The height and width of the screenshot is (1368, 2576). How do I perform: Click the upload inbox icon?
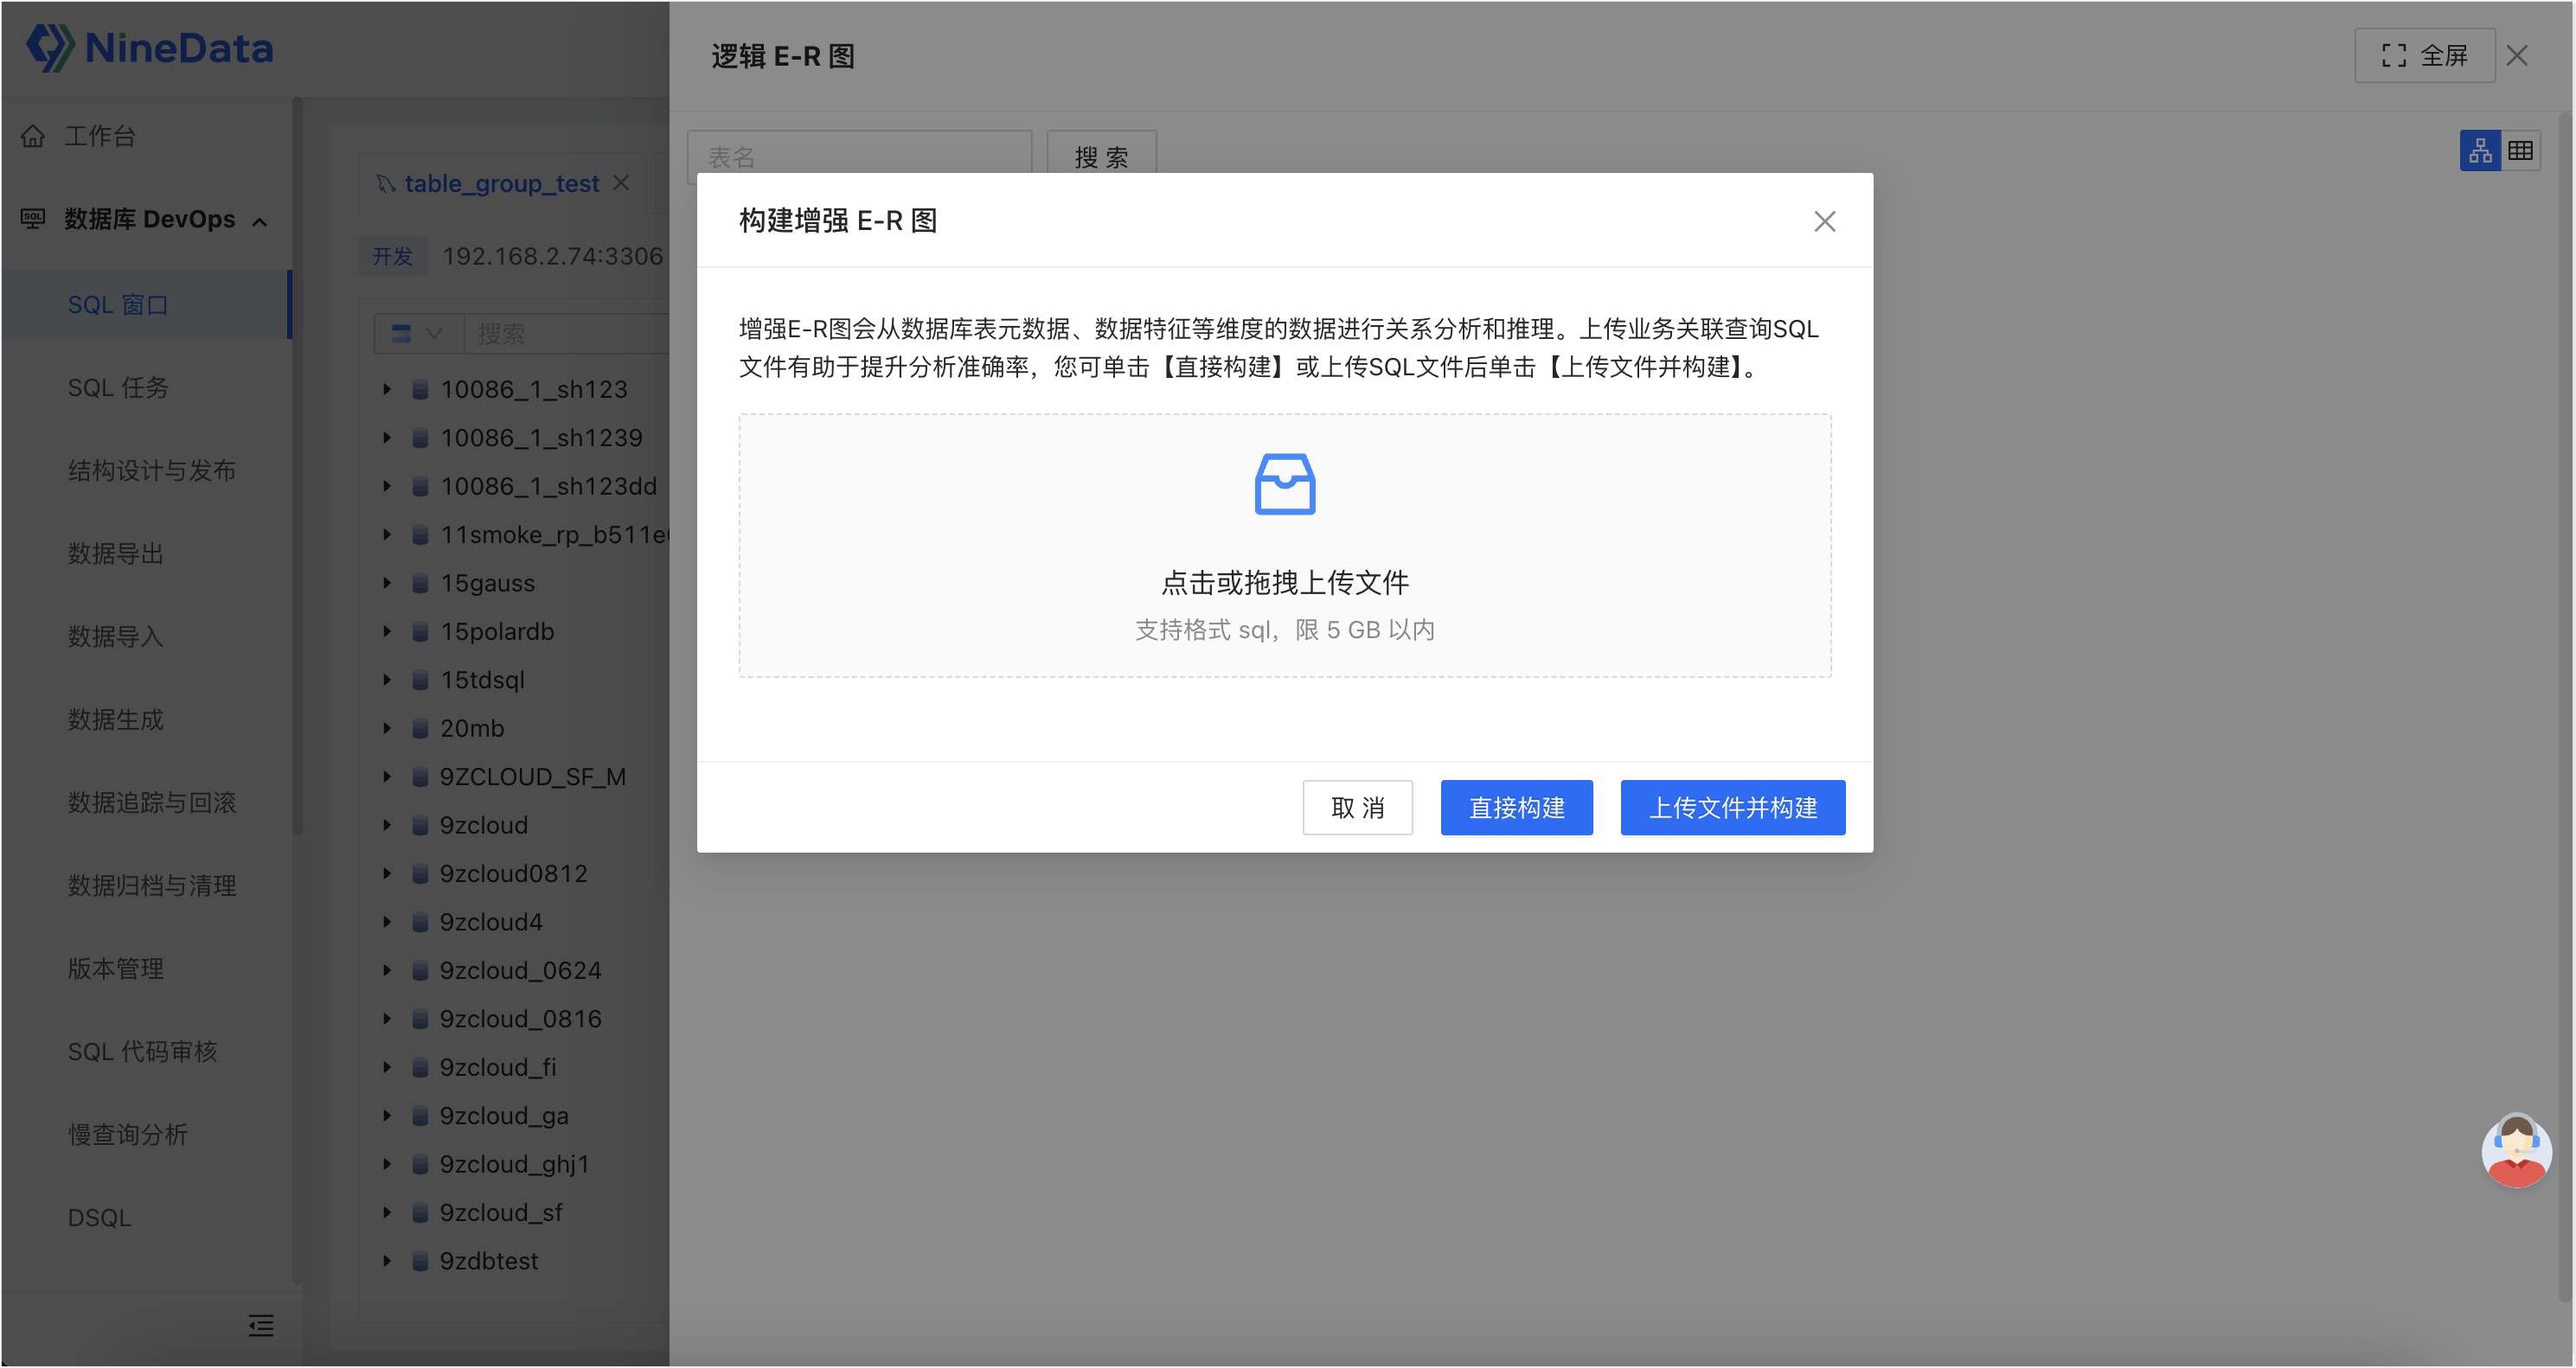click(x=1285, y=484)
